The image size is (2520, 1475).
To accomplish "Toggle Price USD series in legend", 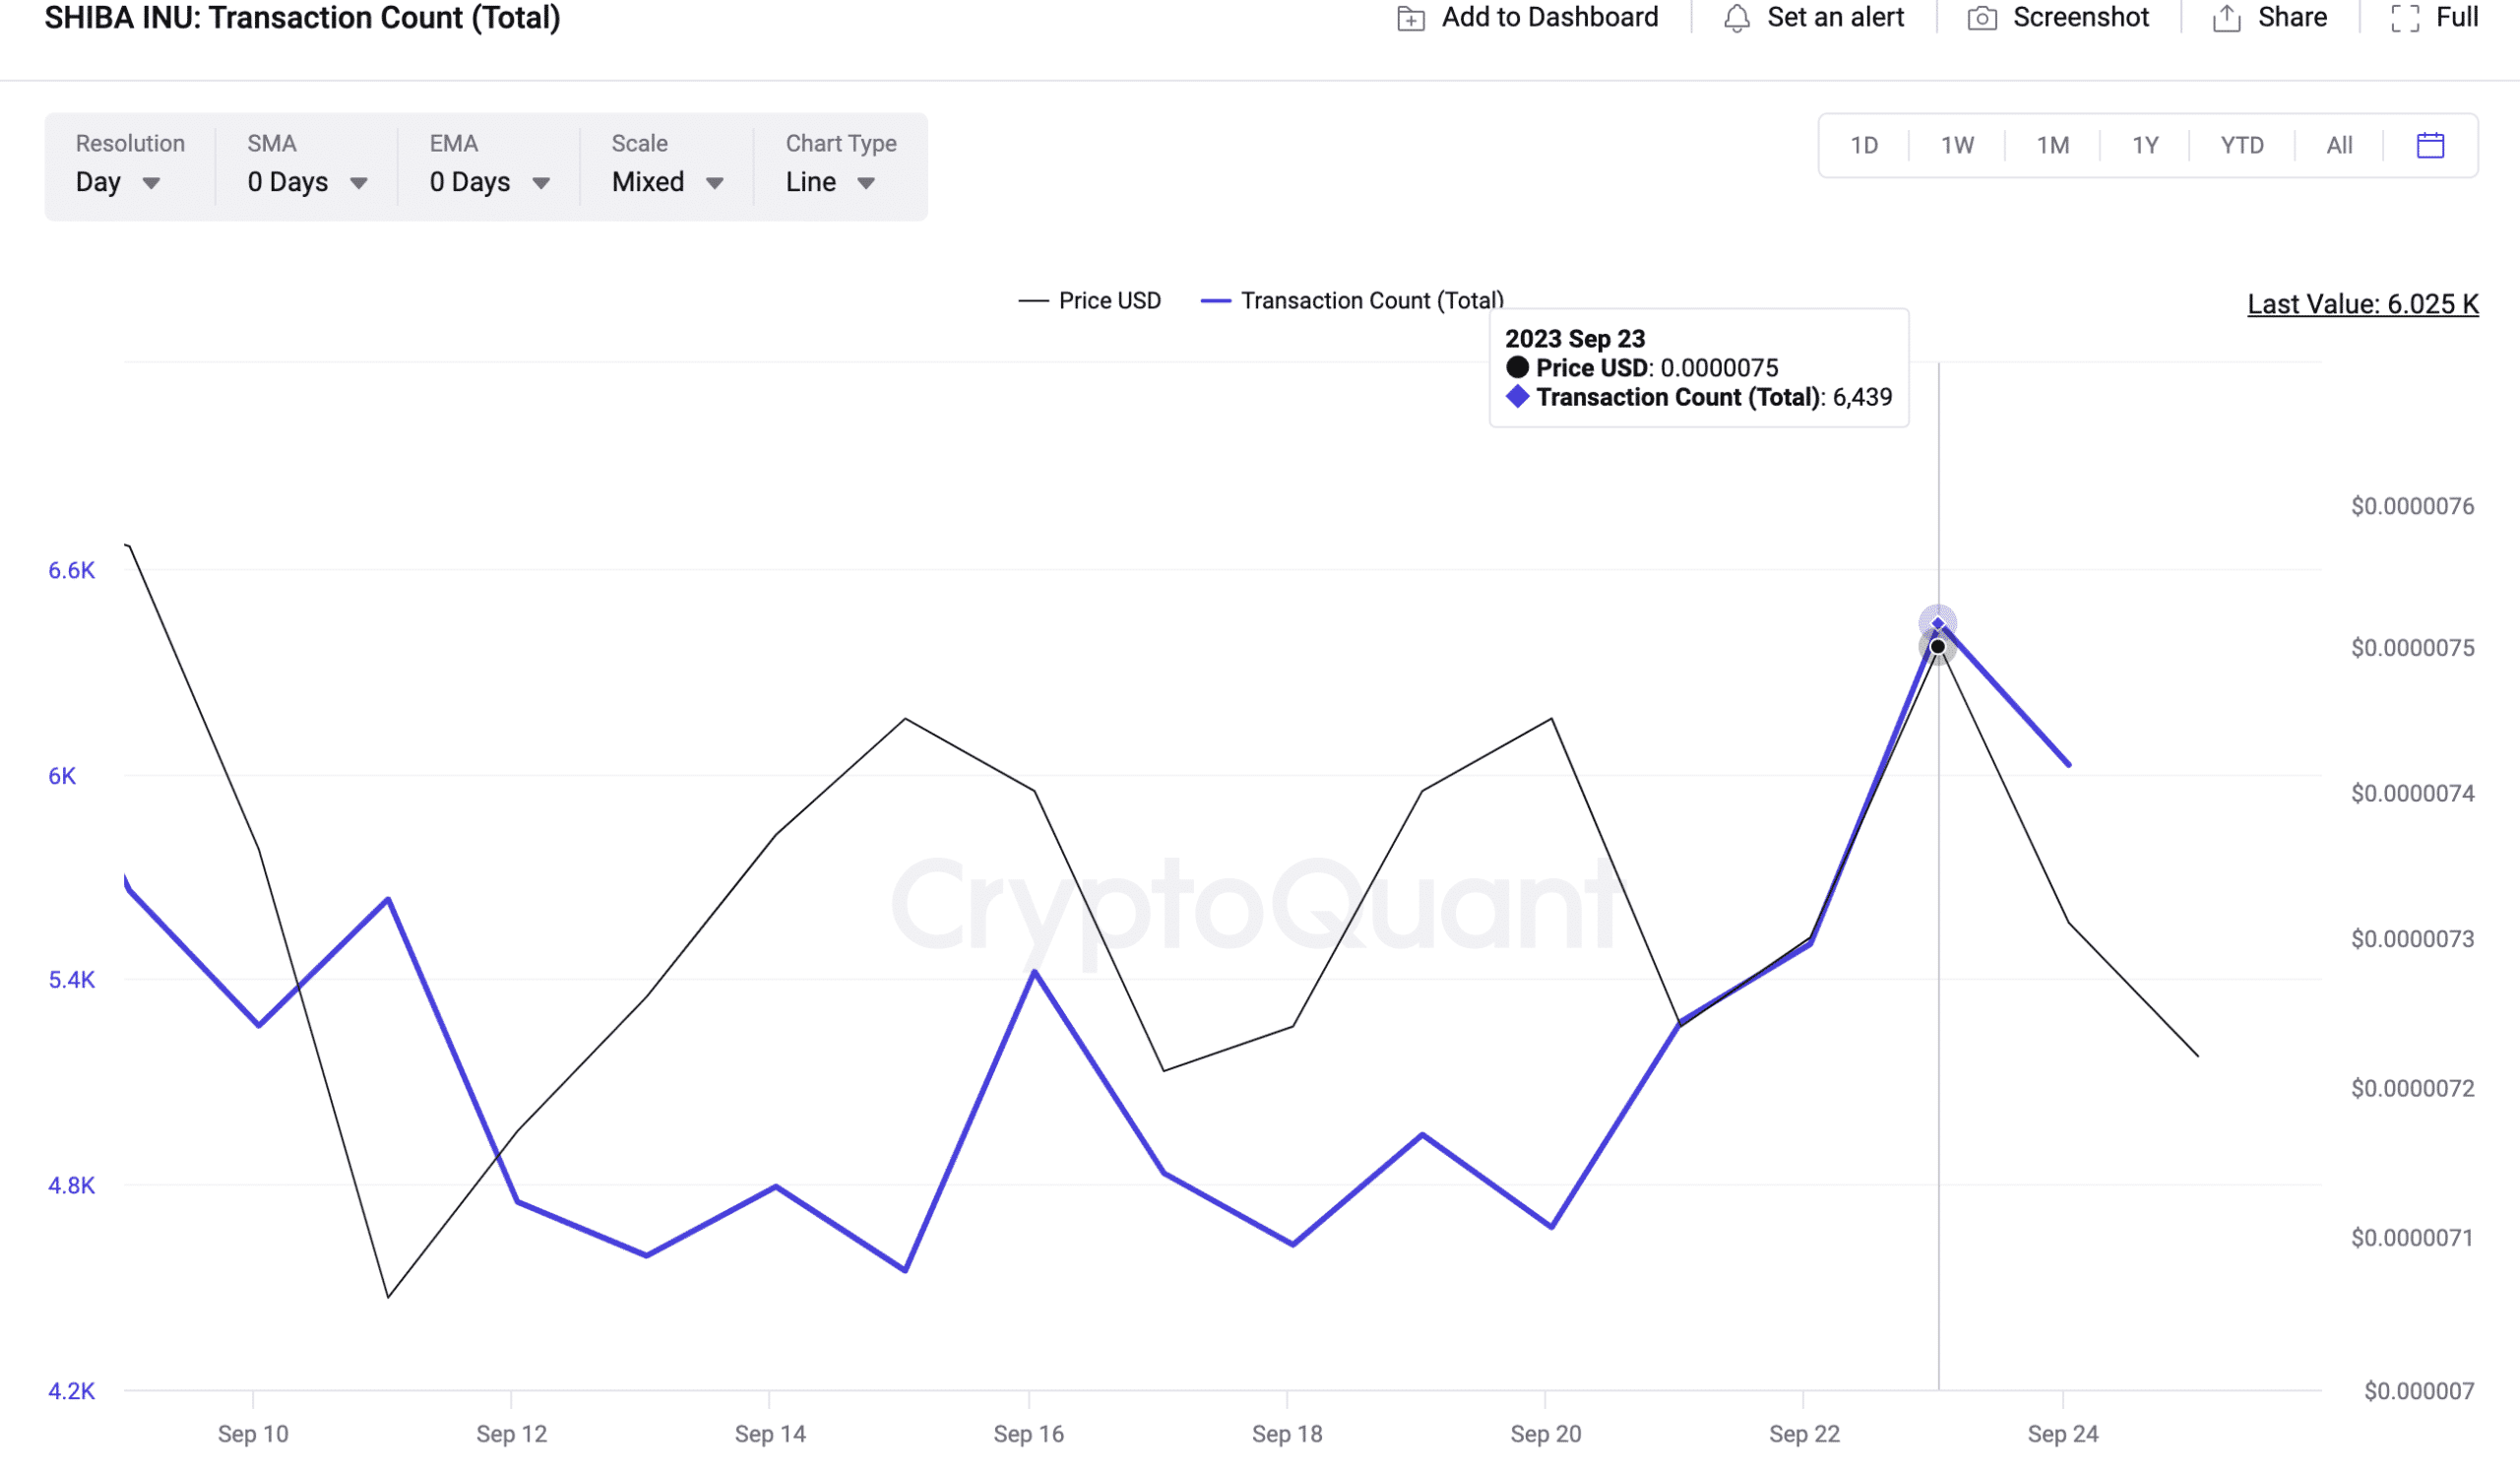I will [x=1109, y=301].
